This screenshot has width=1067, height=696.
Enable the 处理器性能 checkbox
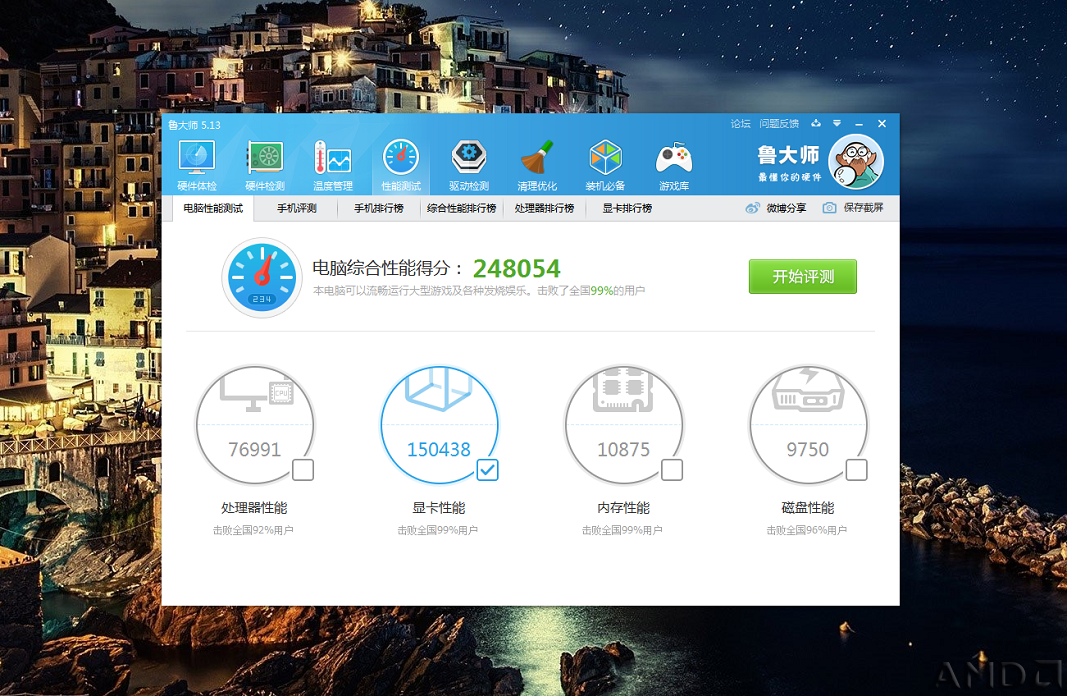click(303, 470)
